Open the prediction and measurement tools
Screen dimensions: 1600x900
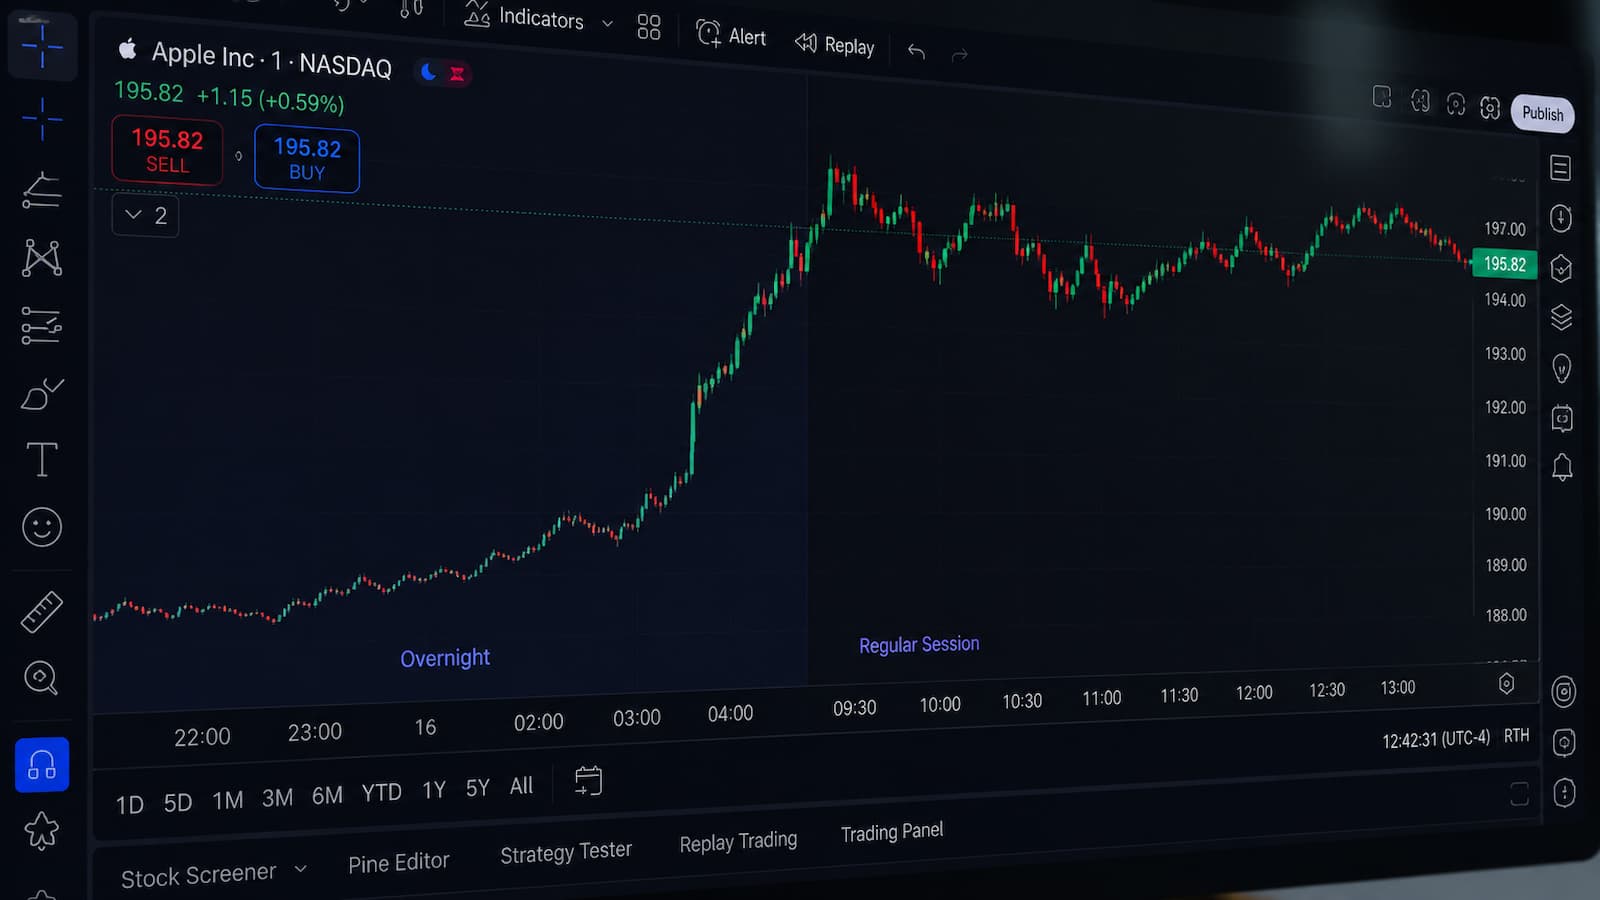[x=42, y=326]
